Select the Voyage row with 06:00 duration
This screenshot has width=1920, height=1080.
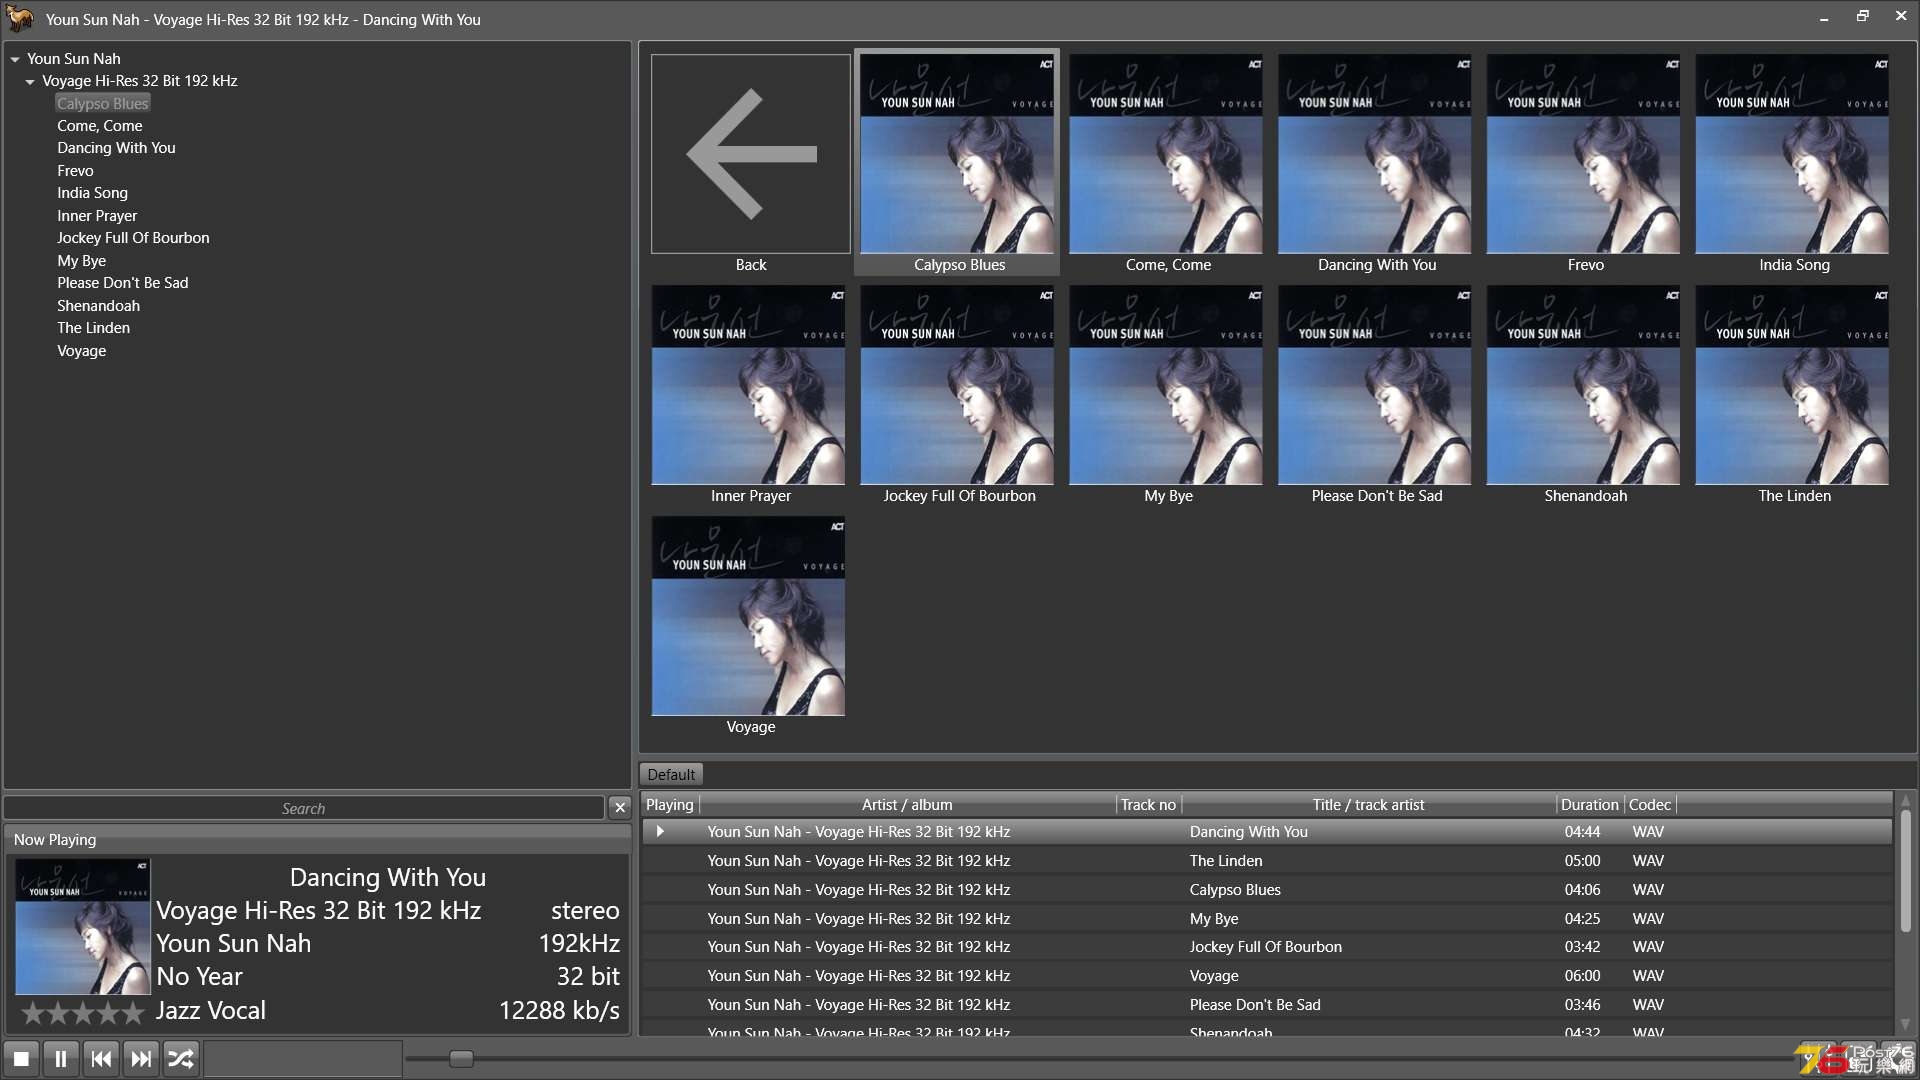tap(1267, 975)
